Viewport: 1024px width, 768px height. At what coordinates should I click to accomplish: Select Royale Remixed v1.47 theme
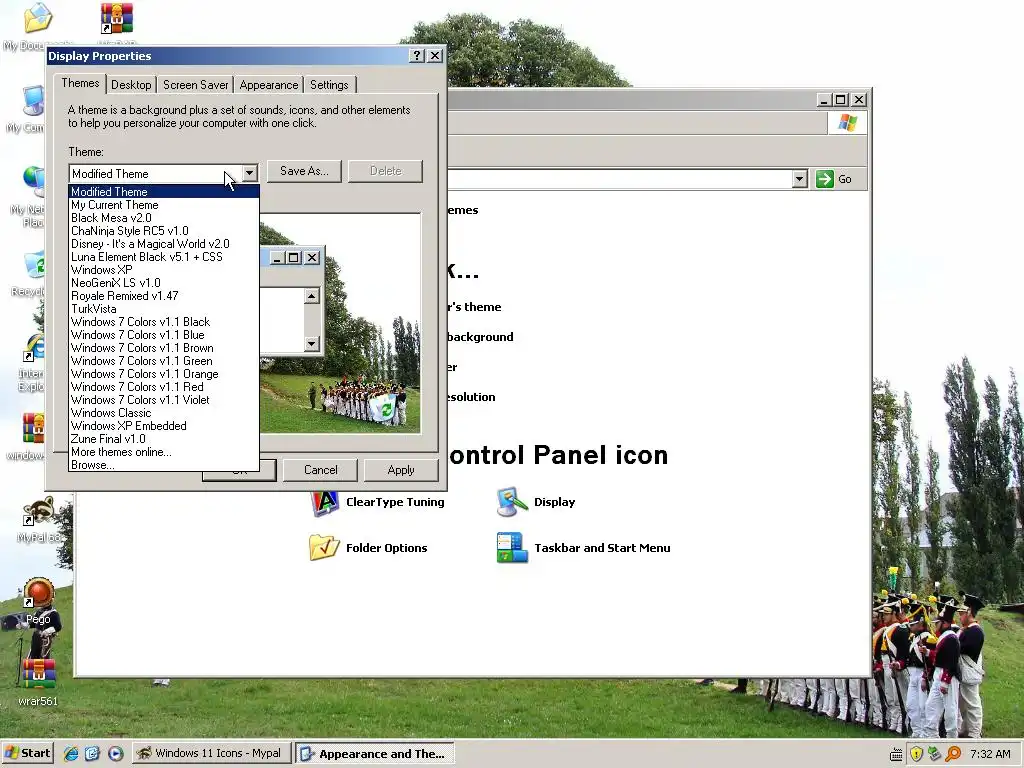click(x=164, y=296)
